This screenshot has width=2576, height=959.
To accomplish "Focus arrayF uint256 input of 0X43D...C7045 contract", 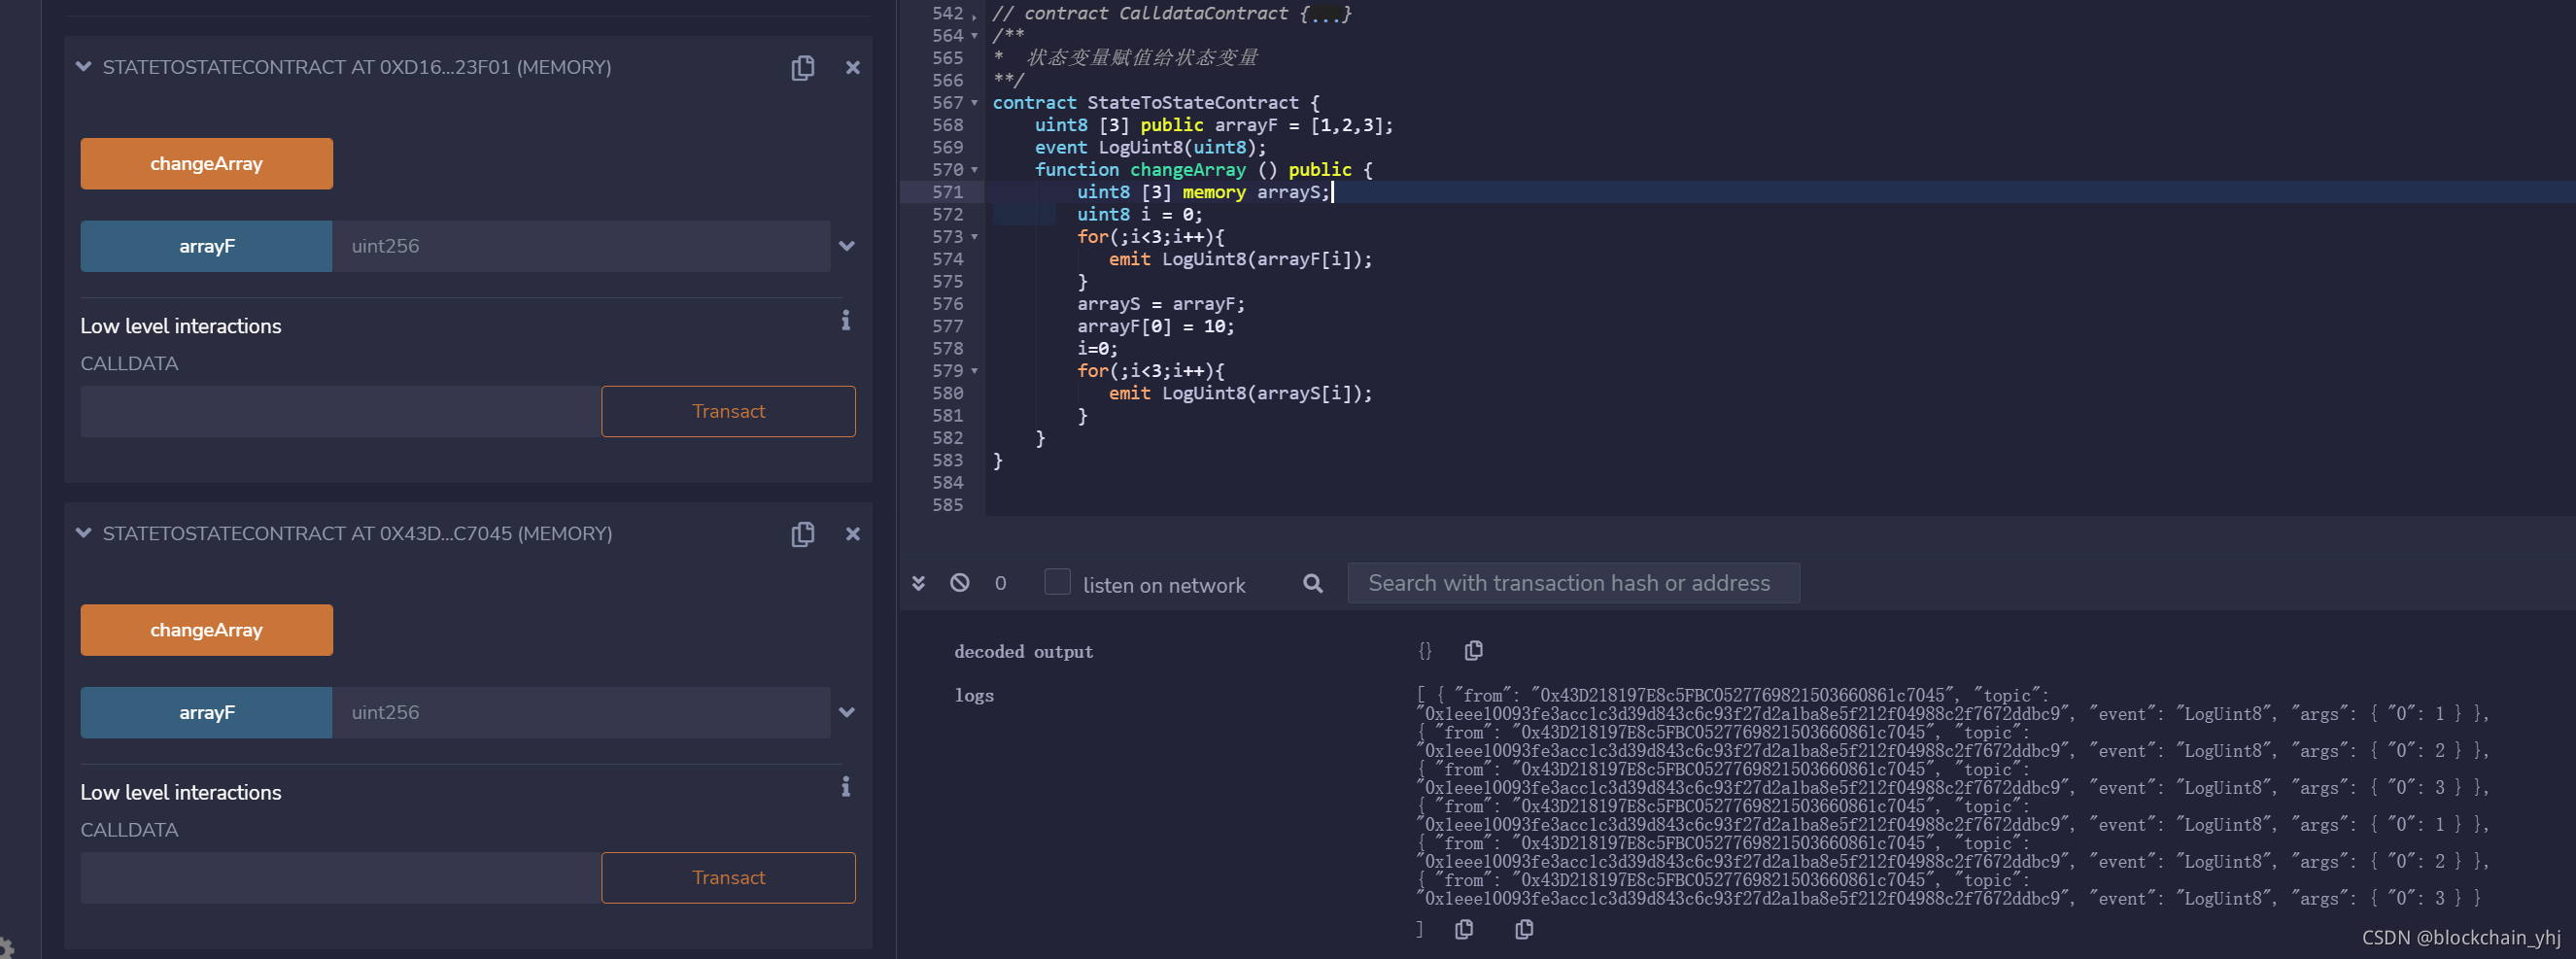I will click(581, 712).
